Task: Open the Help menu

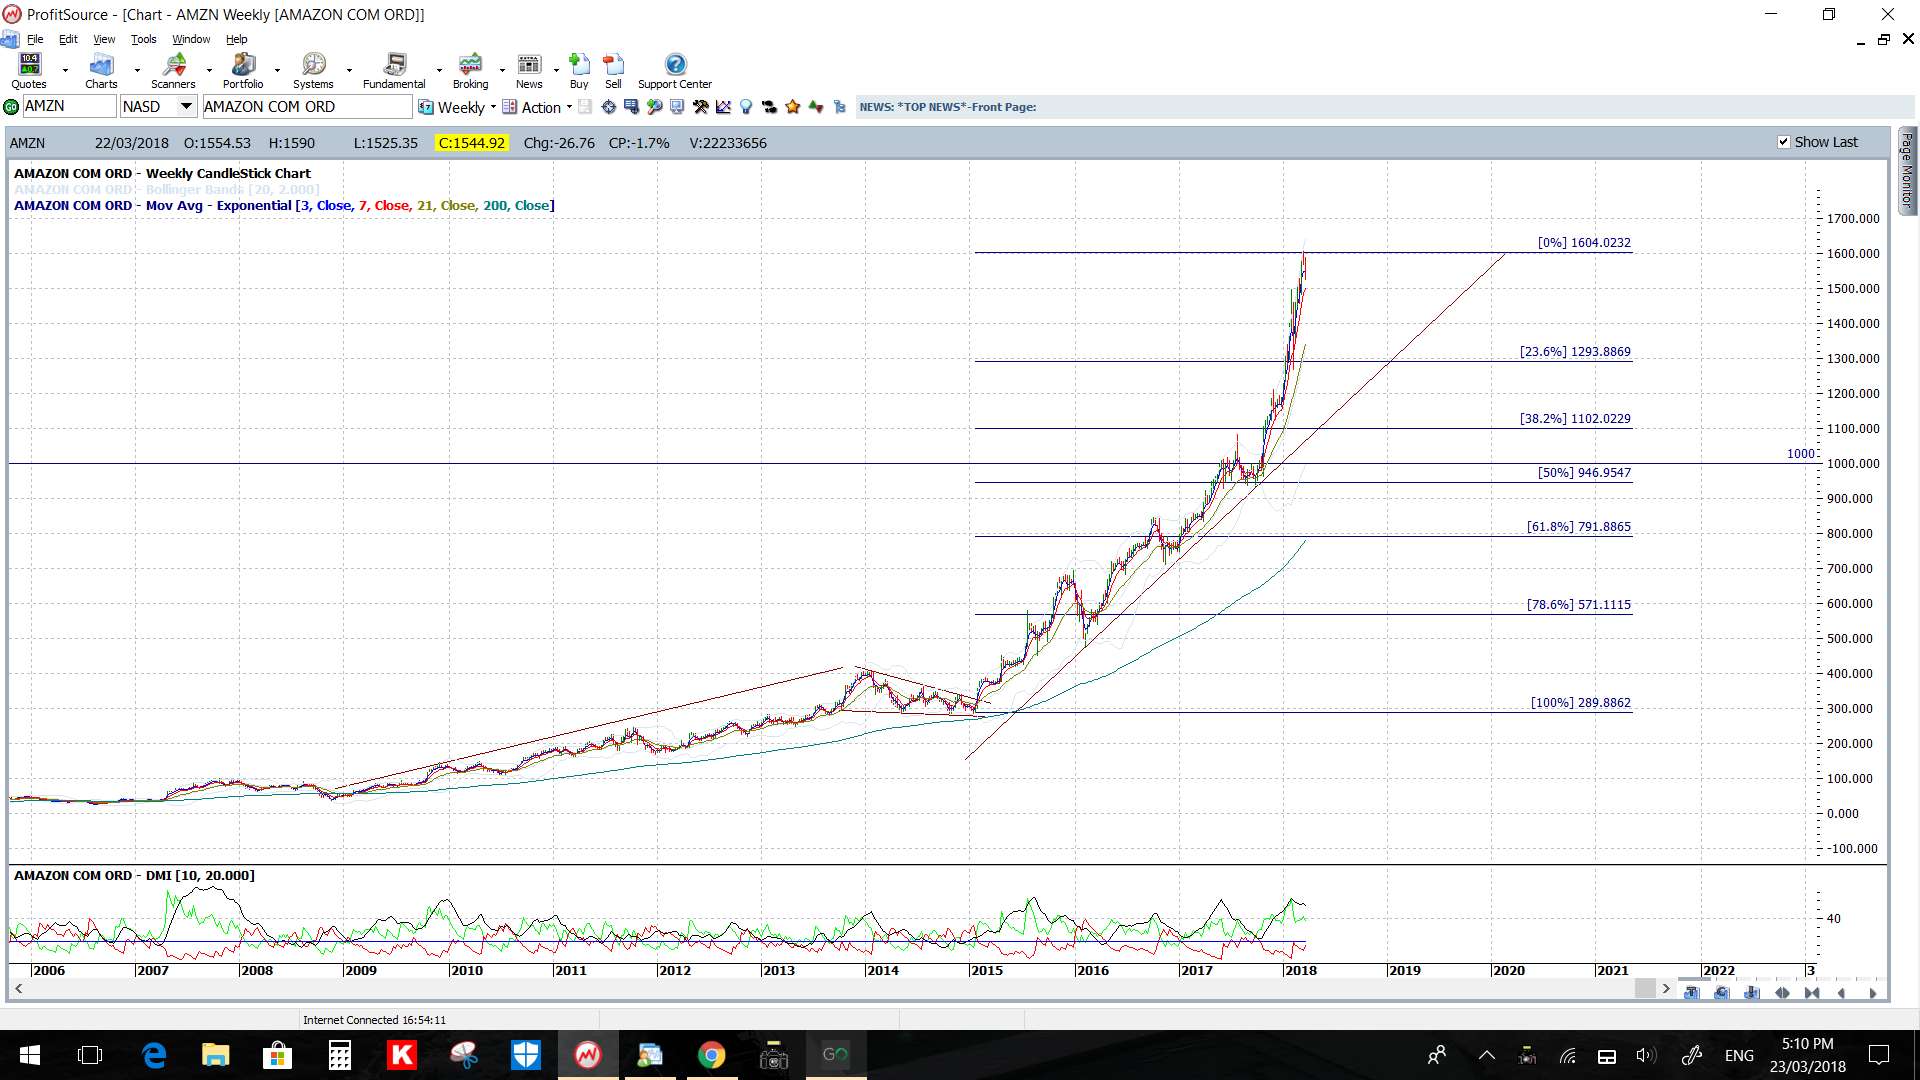Action: click(236, 39)
